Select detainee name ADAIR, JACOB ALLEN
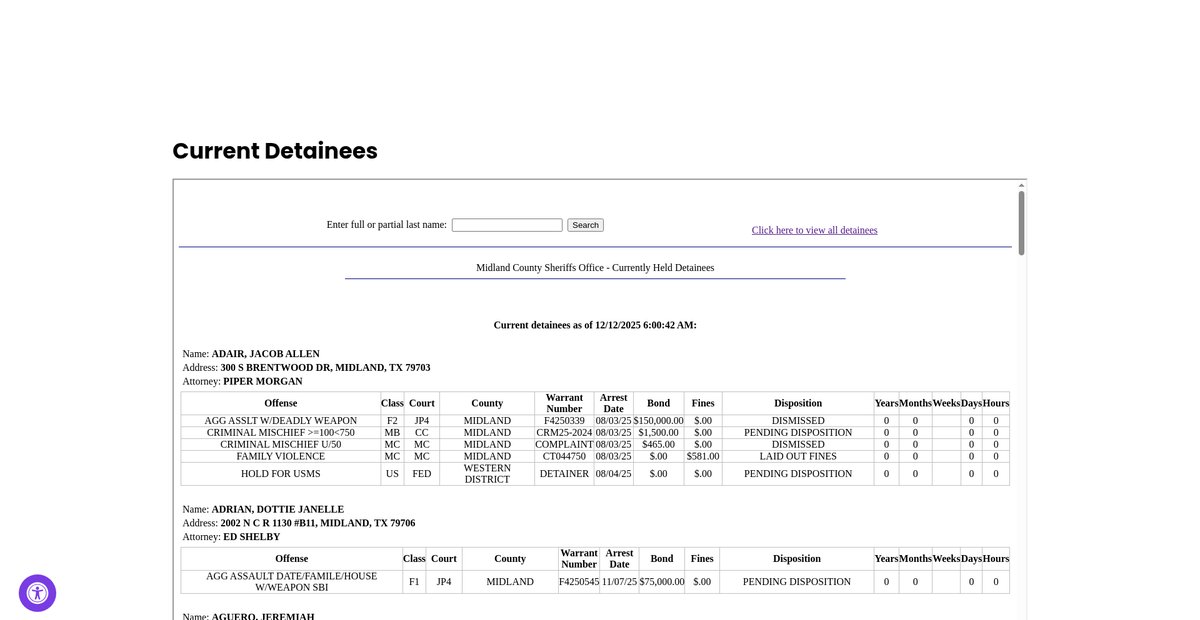 coord(265,354)
